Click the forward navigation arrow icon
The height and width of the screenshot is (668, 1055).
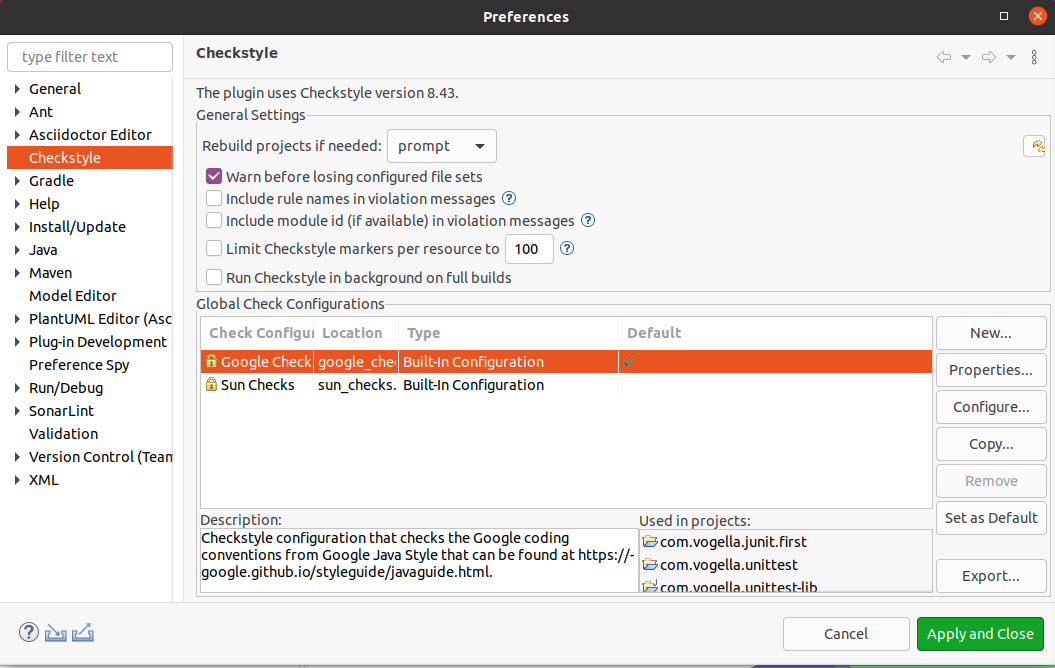[x=988, y=57]
